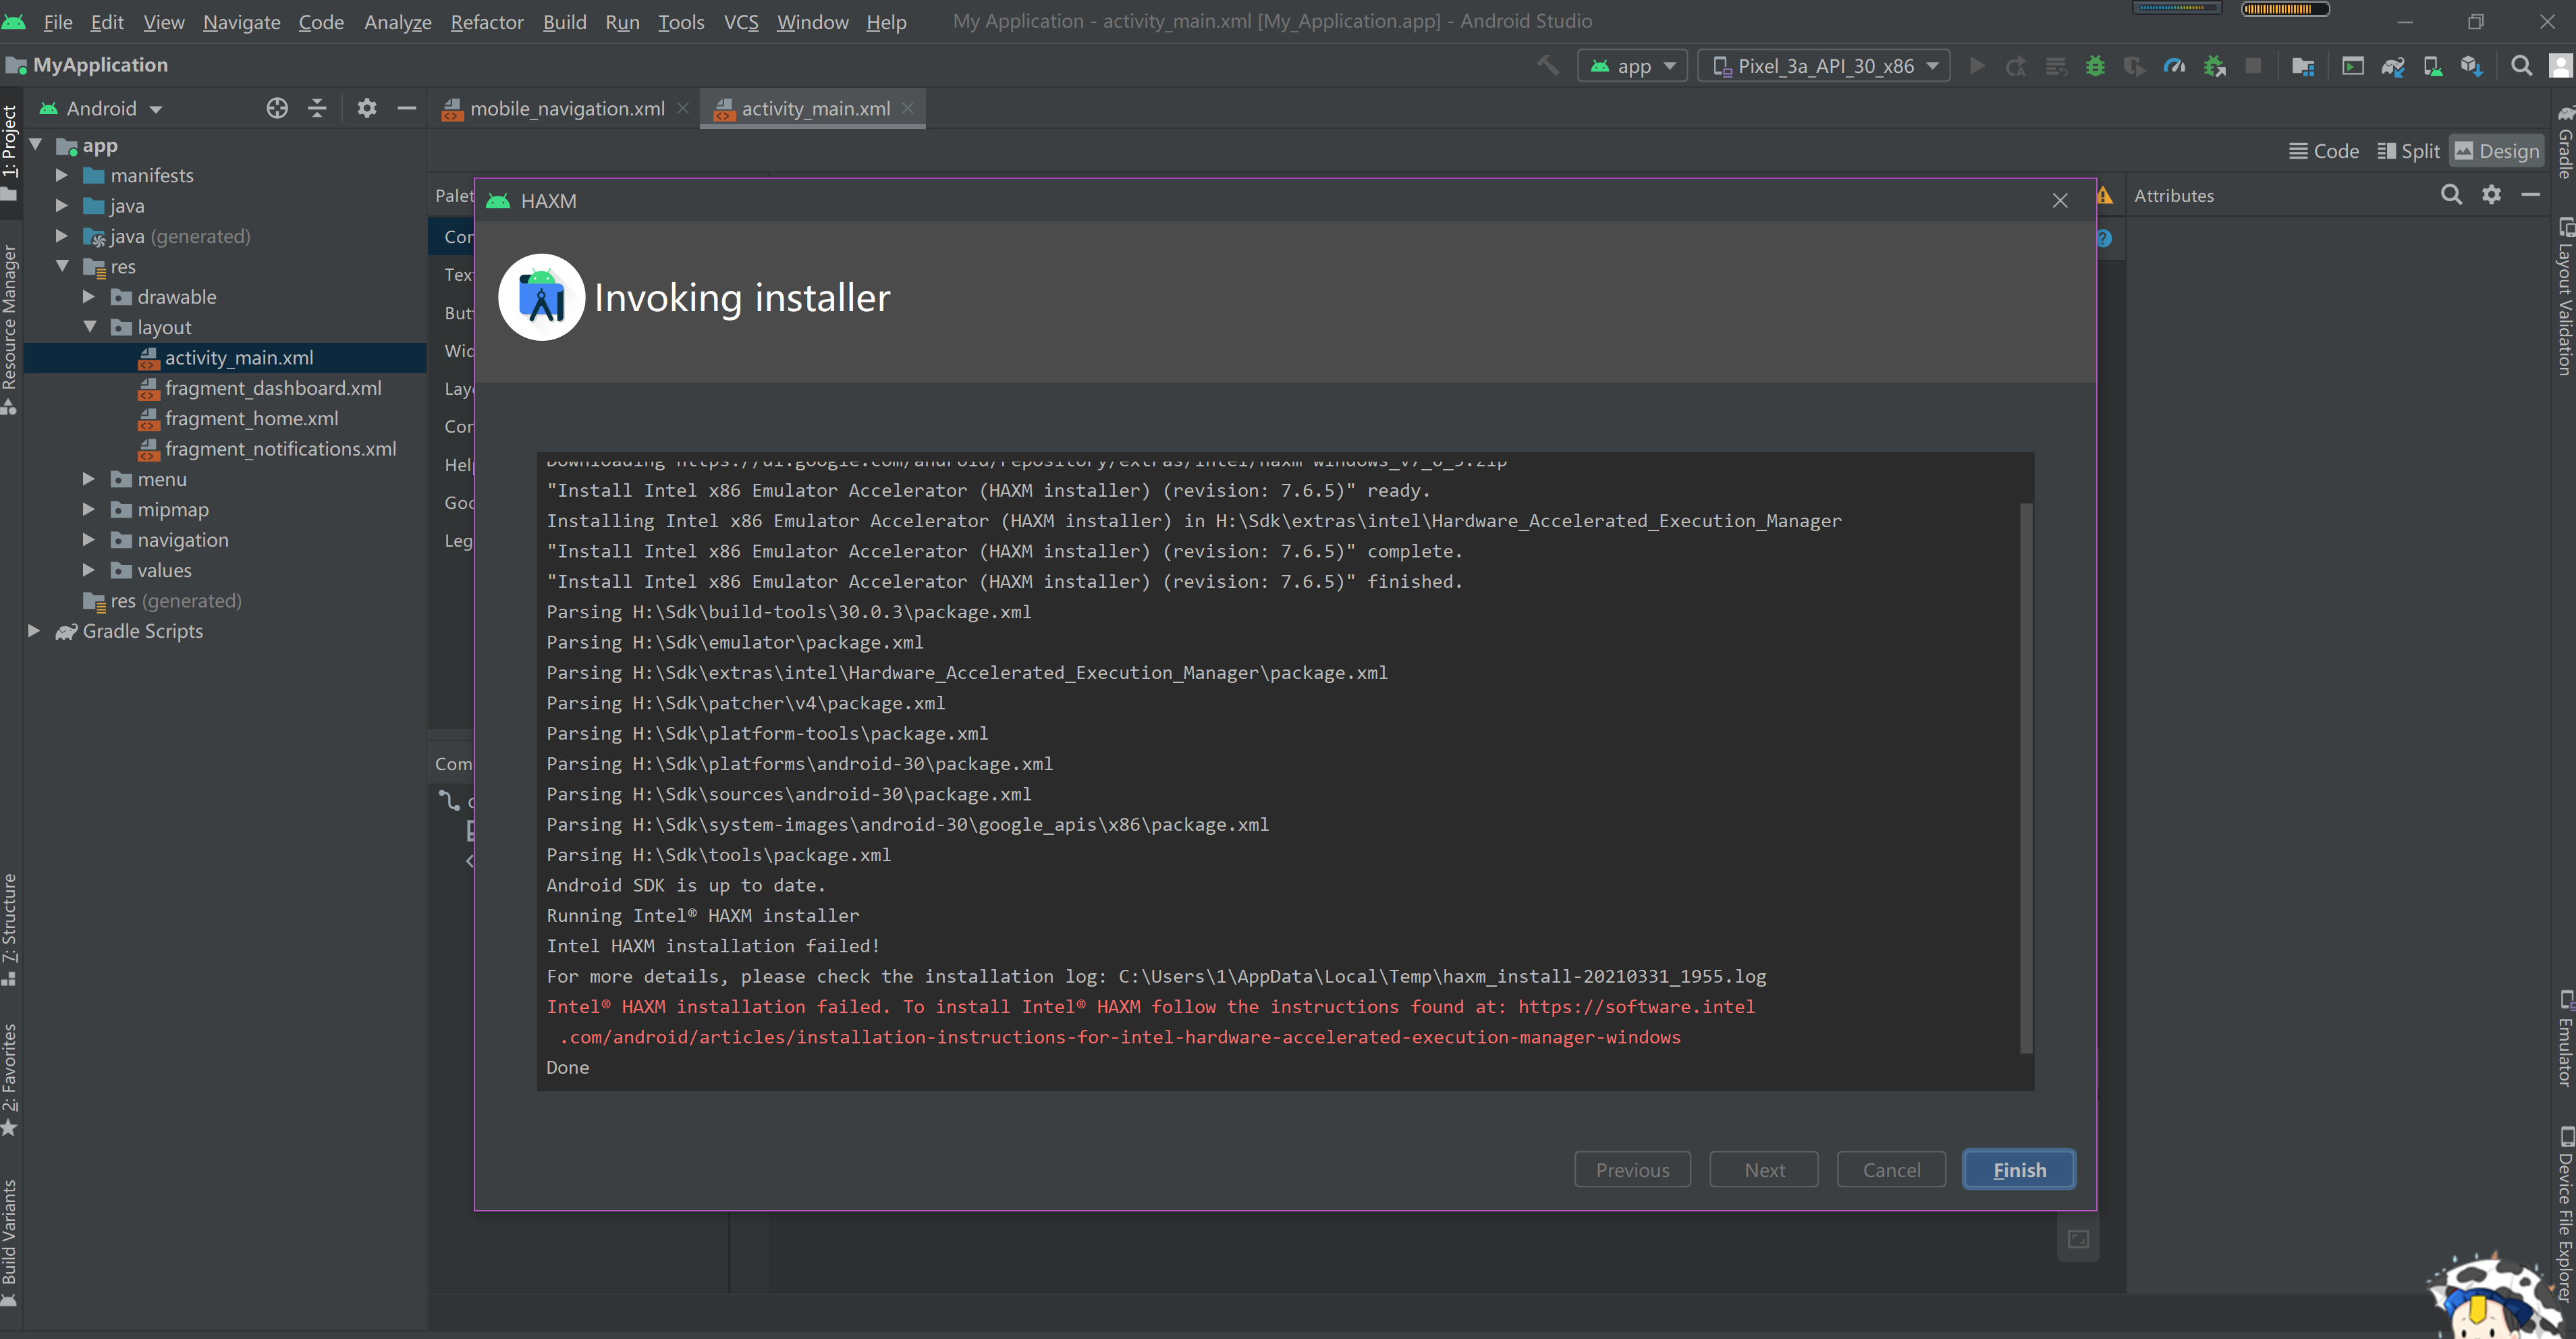
Task: Search attributes with the magnifier icon
Action: pos(2451,195)
